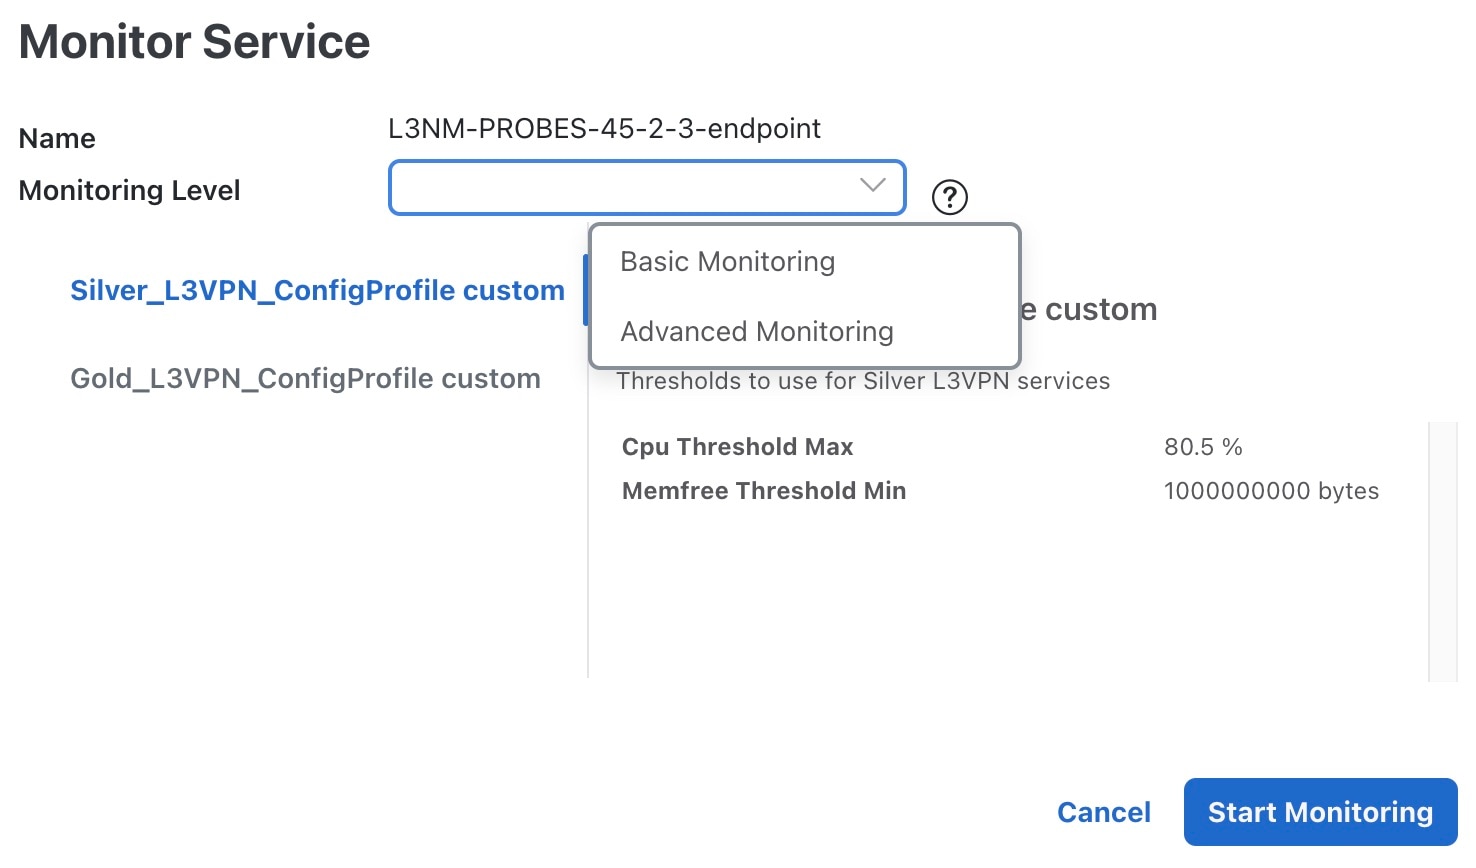Click the Monitoring Level field label

click(129, 191)
